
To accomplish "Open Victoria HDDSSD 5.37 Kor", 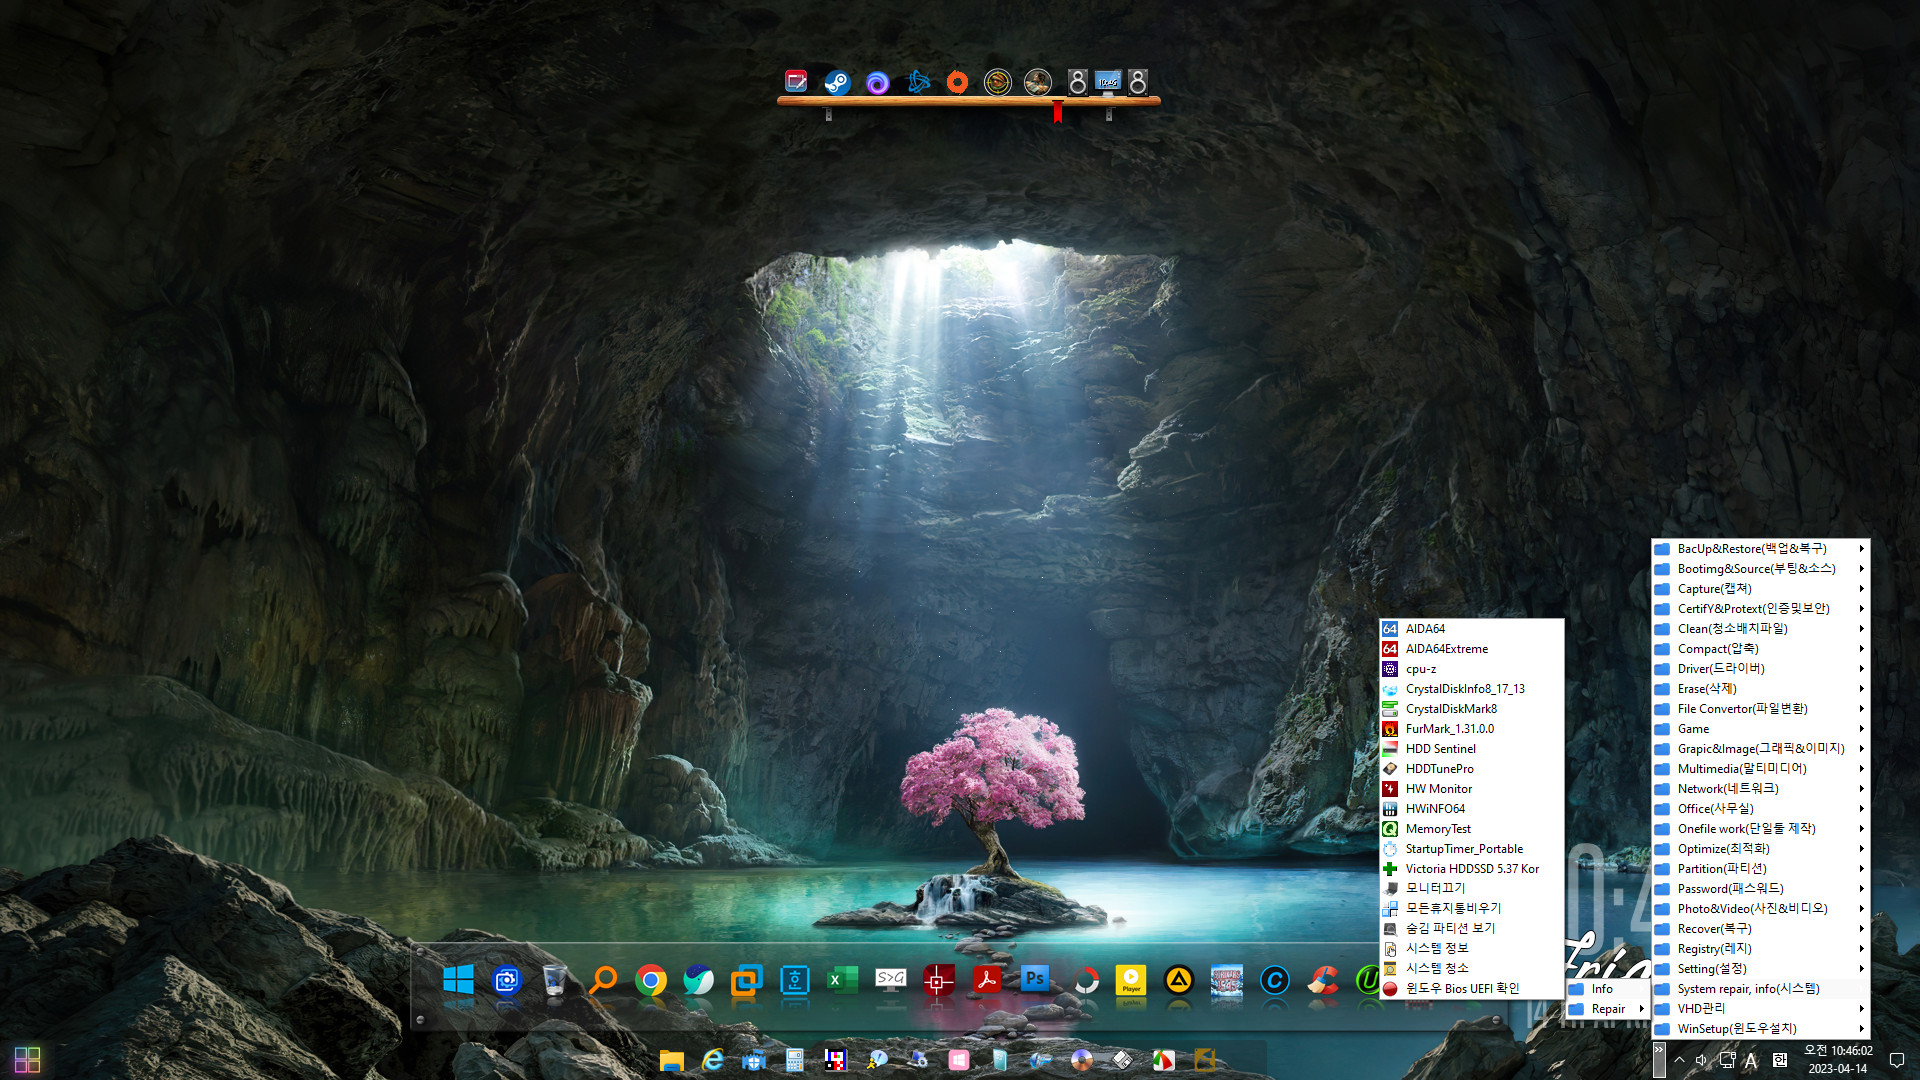I will point(1471,868).
